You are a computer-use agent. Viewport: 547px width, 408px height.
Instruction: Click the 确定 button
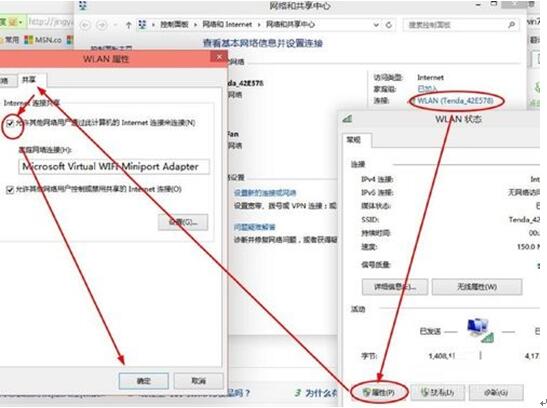143,381
